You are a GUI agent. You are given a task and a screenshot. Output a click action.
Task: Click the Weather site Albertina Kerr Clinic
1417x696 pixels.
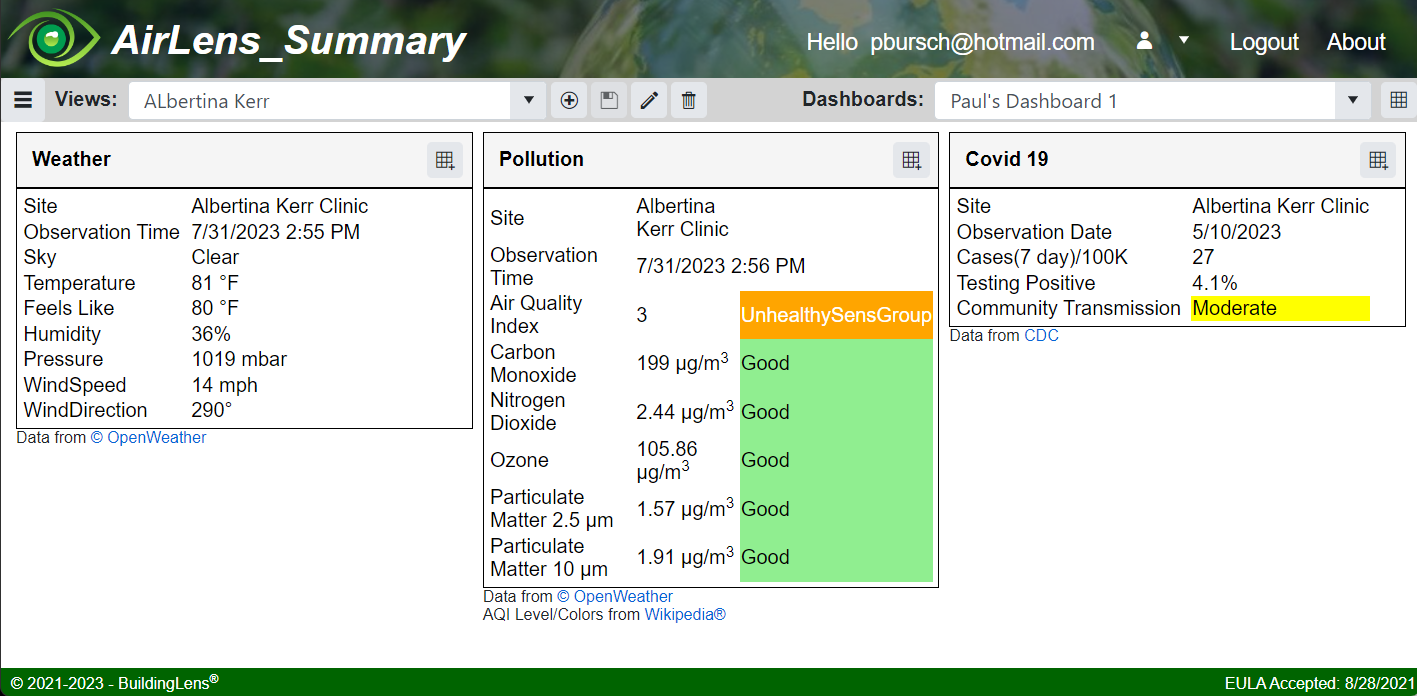(280, 206)
